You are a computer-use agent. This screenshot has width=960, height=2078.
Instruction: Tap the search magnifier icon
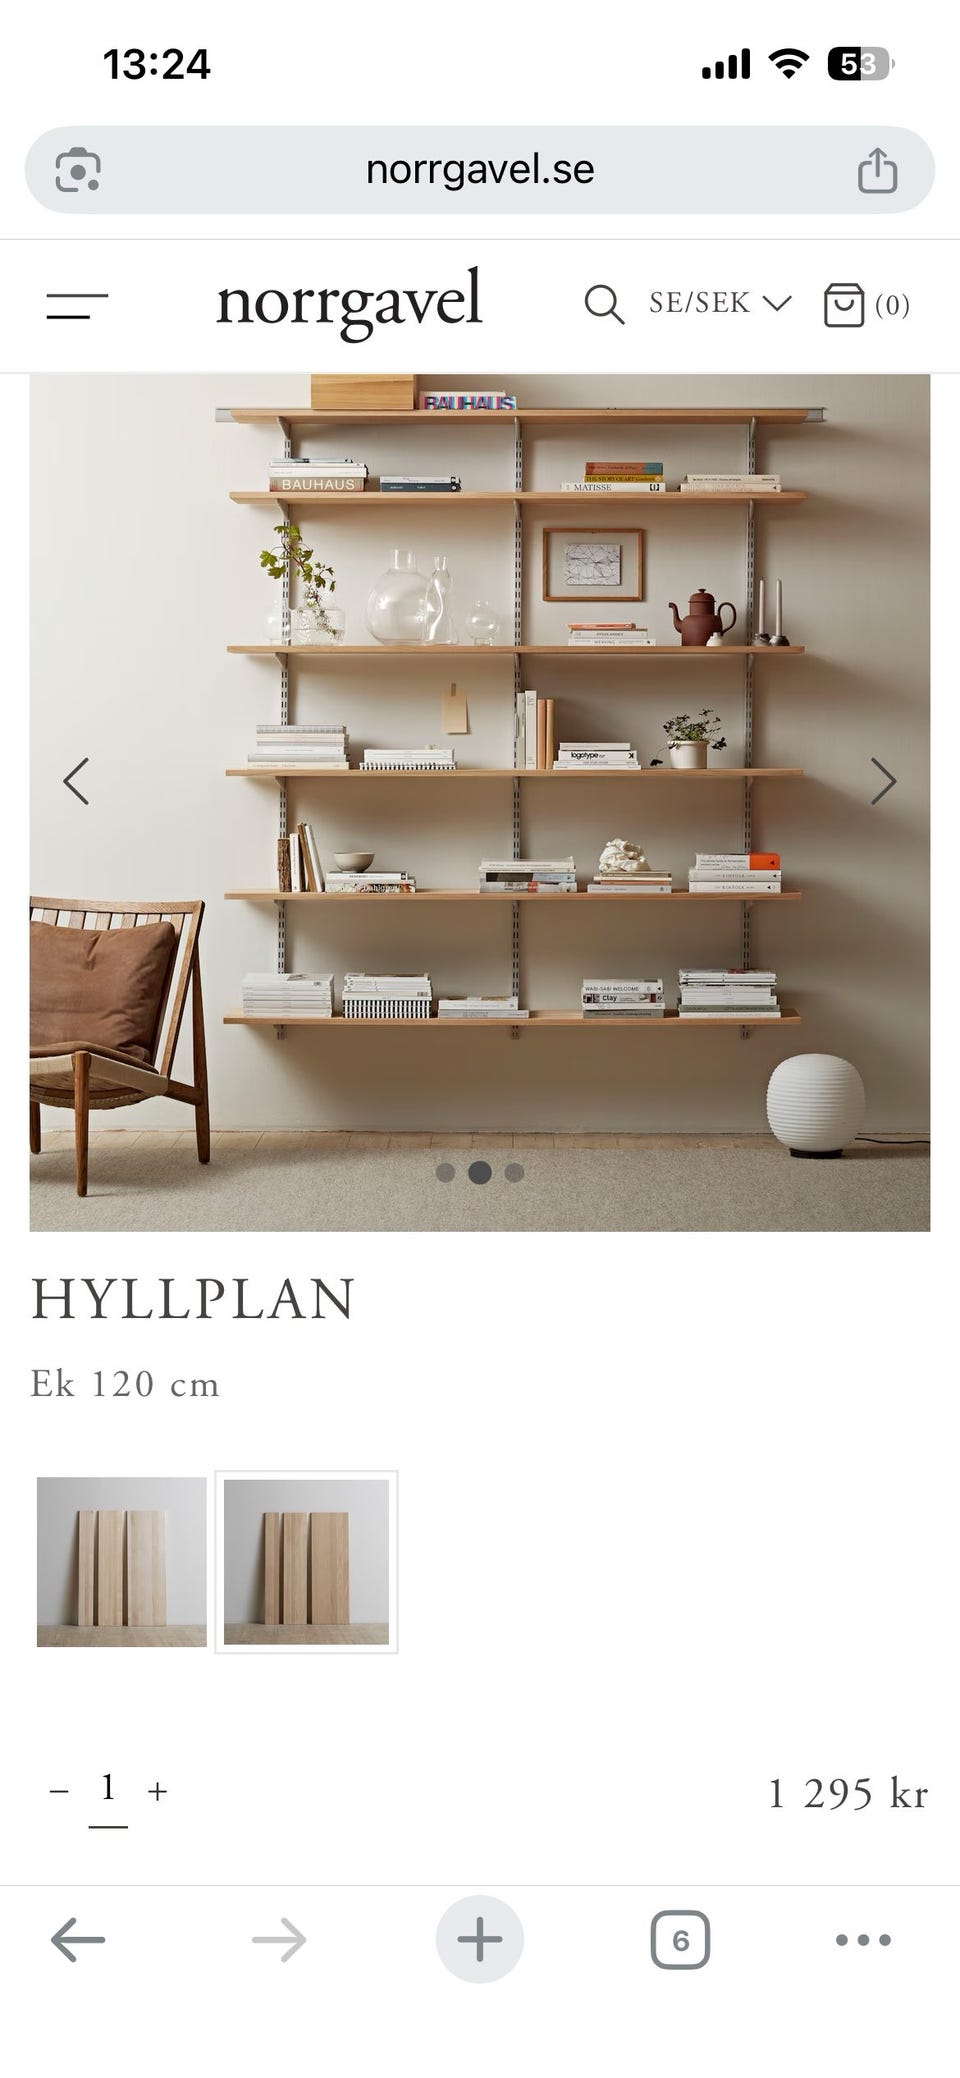604,304
